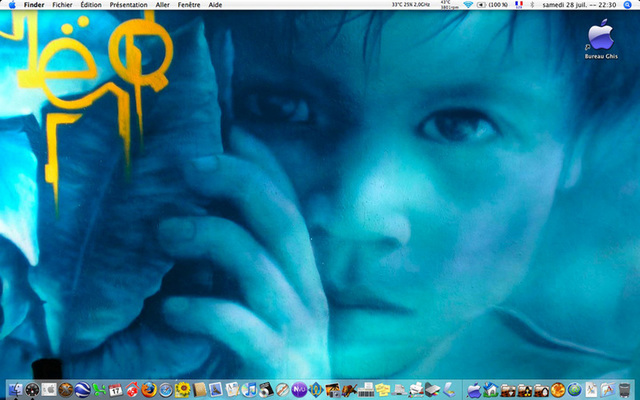
Task: Open the brown Address Book icon
Action: (x=199, y=390)
